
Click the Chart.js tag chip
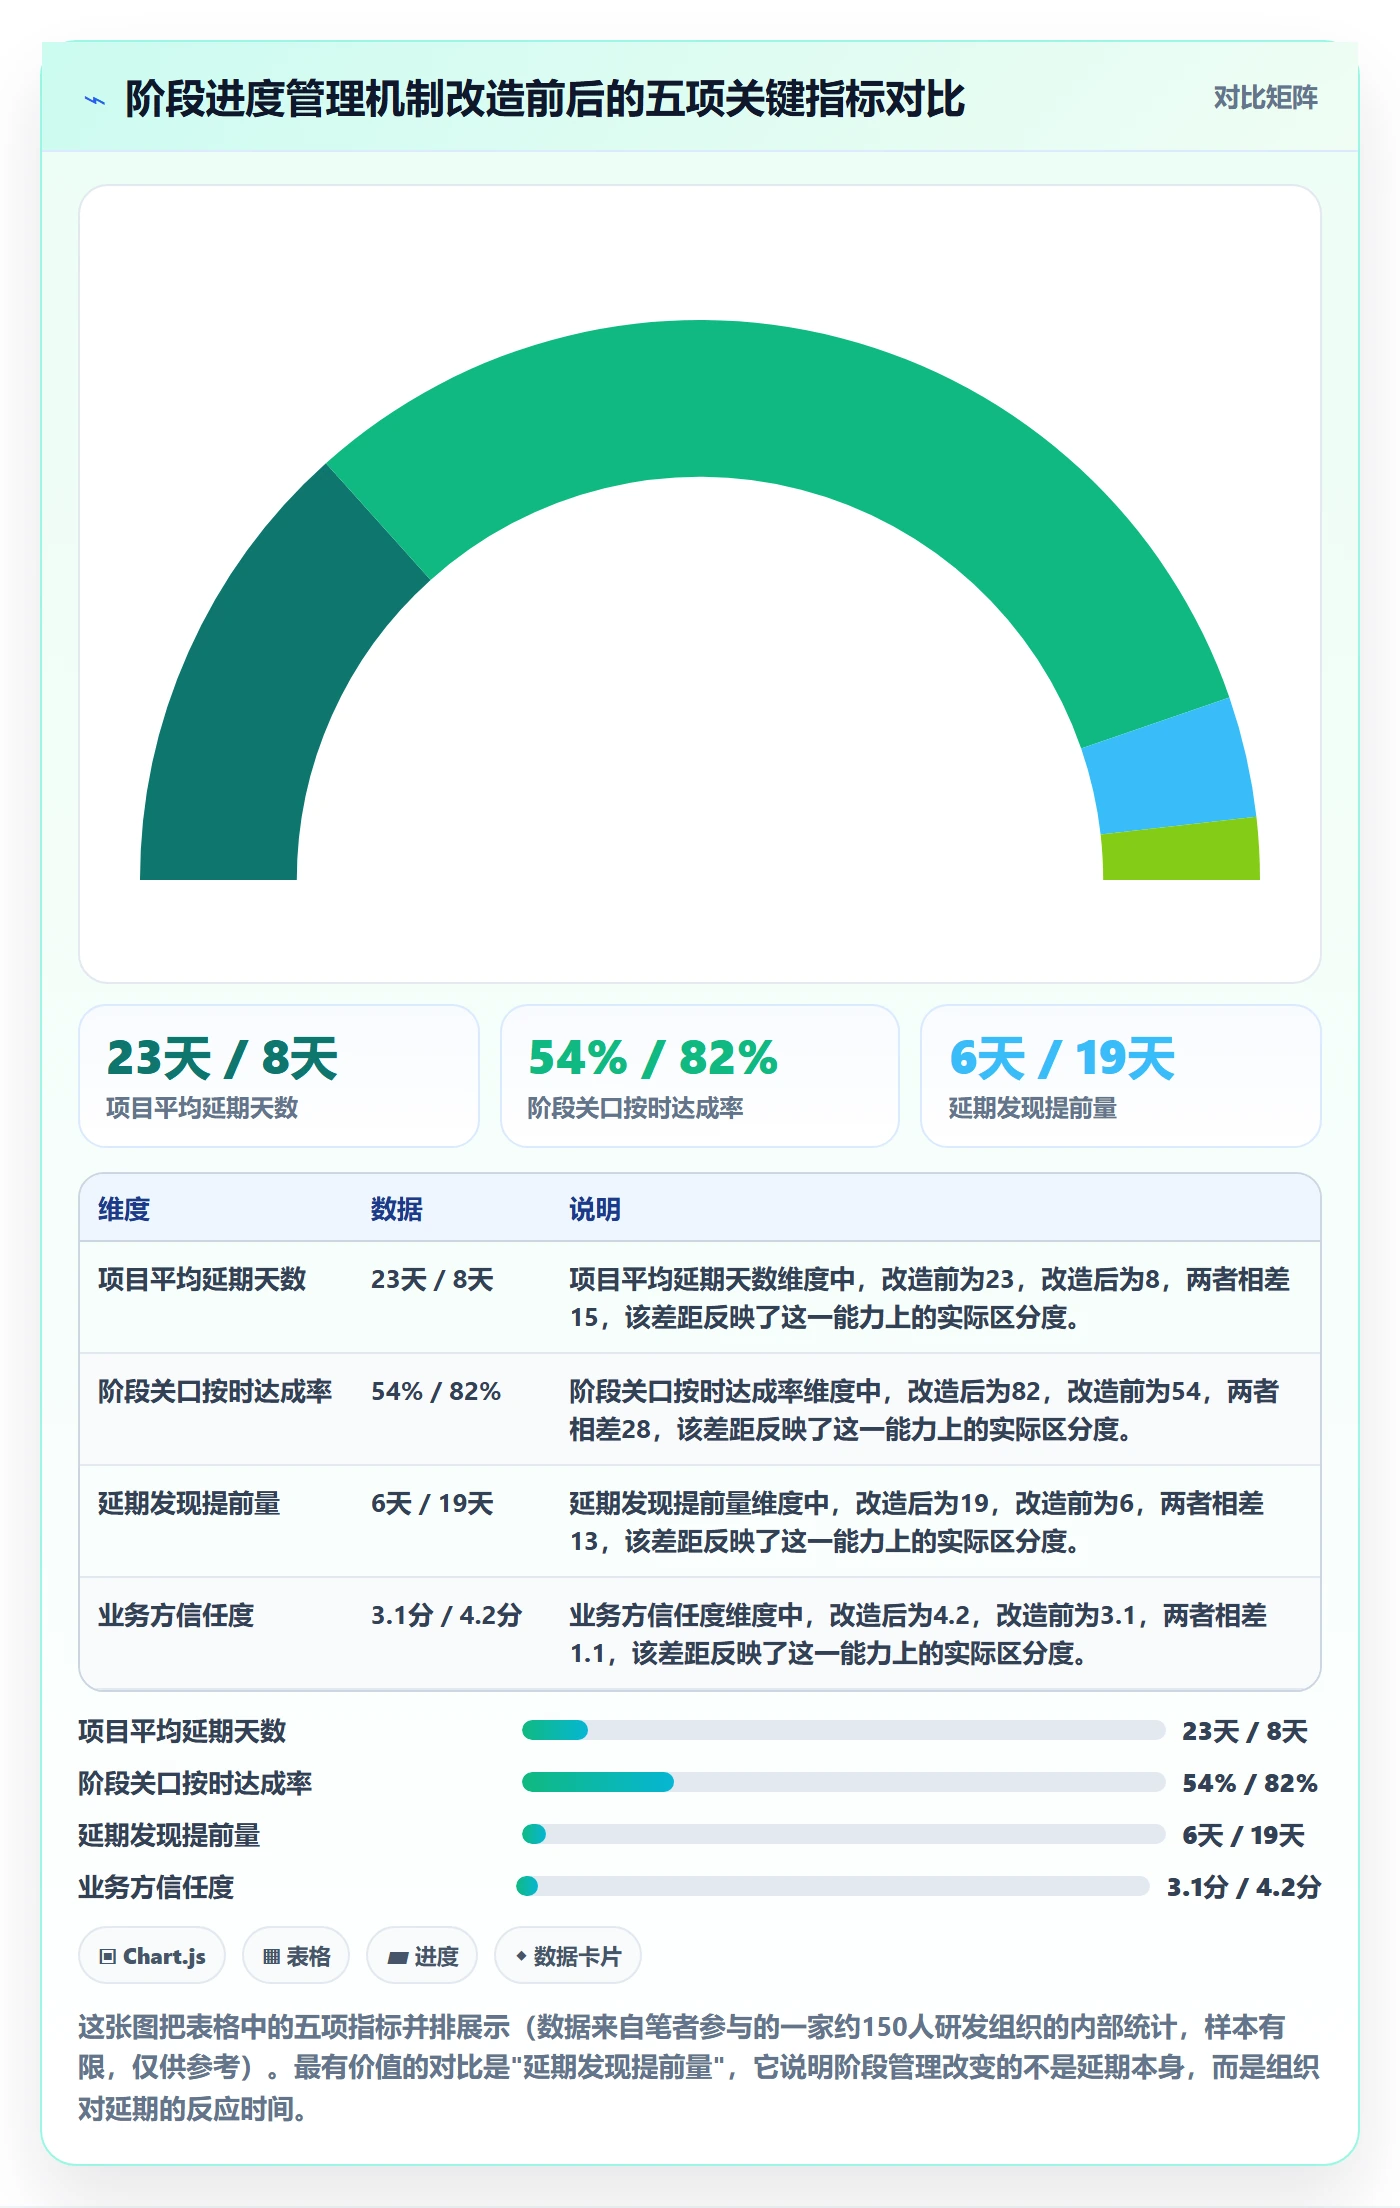click(152, 1955)
